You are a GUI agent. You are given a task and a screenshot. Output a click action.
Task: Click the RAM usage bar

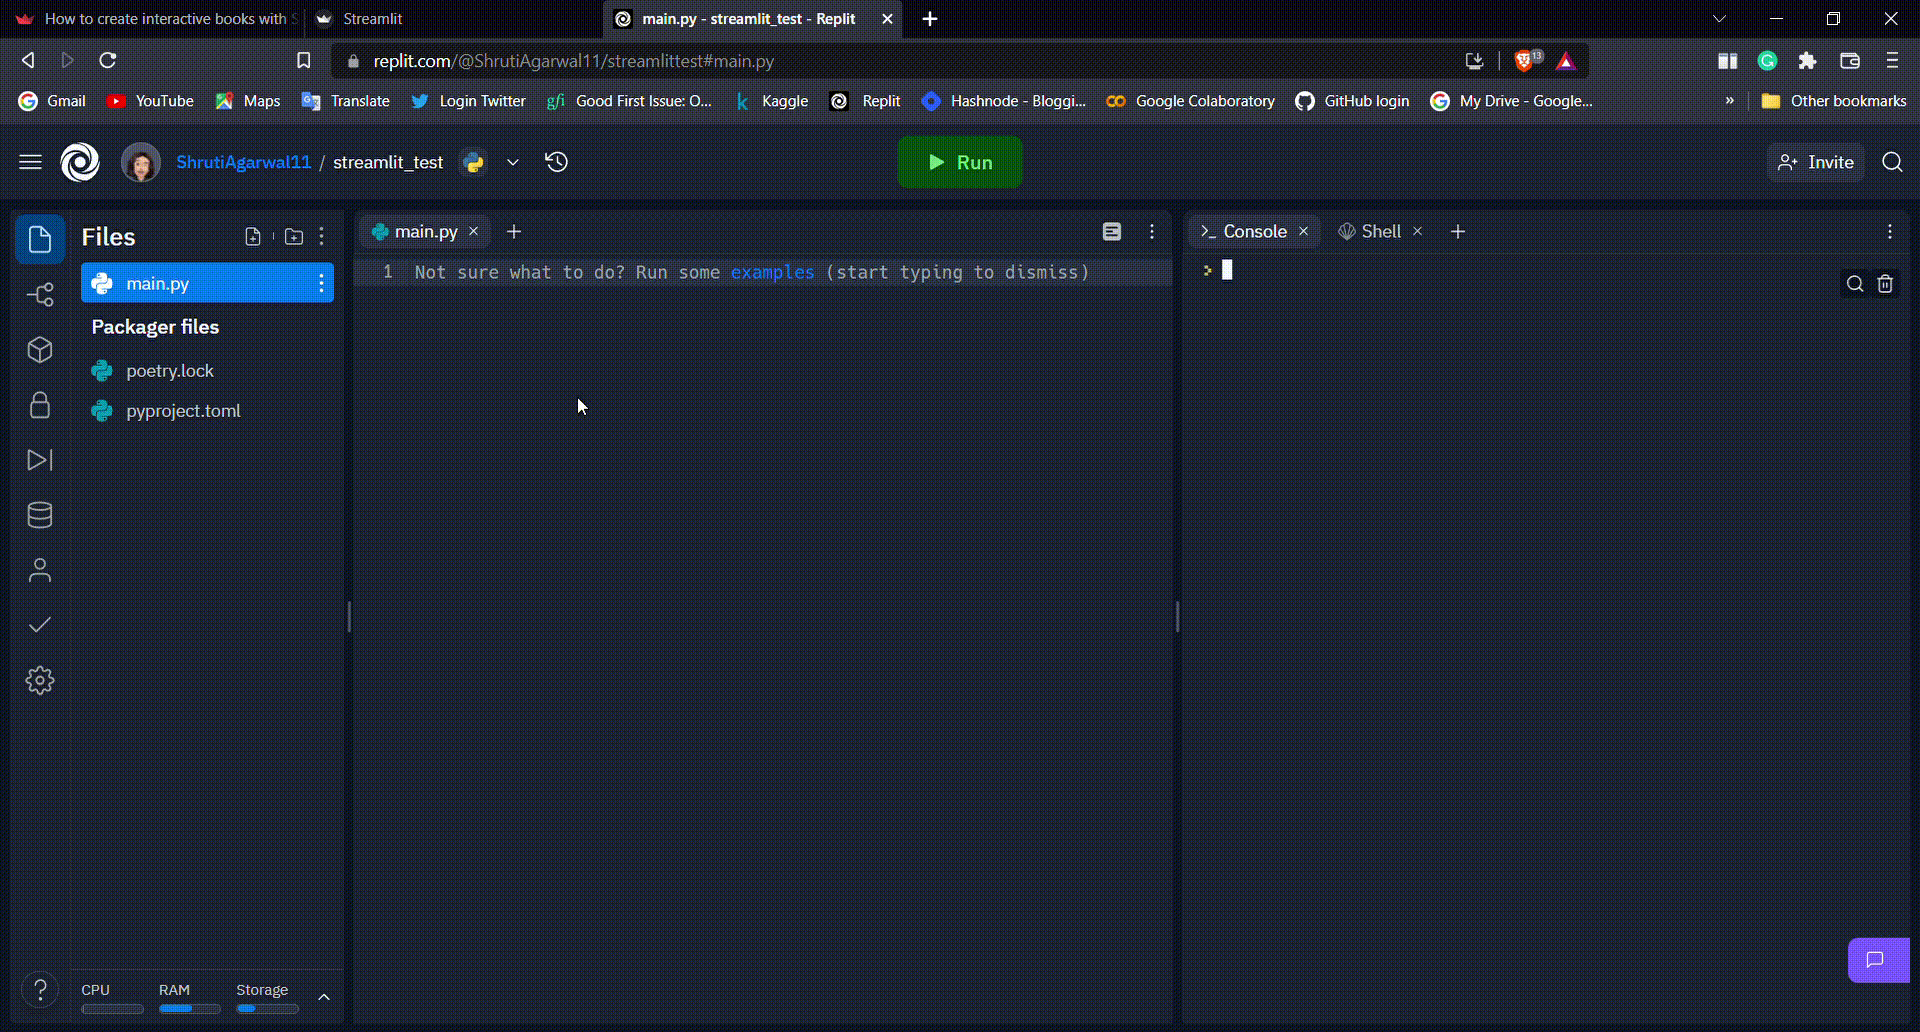pos(189,1009)
